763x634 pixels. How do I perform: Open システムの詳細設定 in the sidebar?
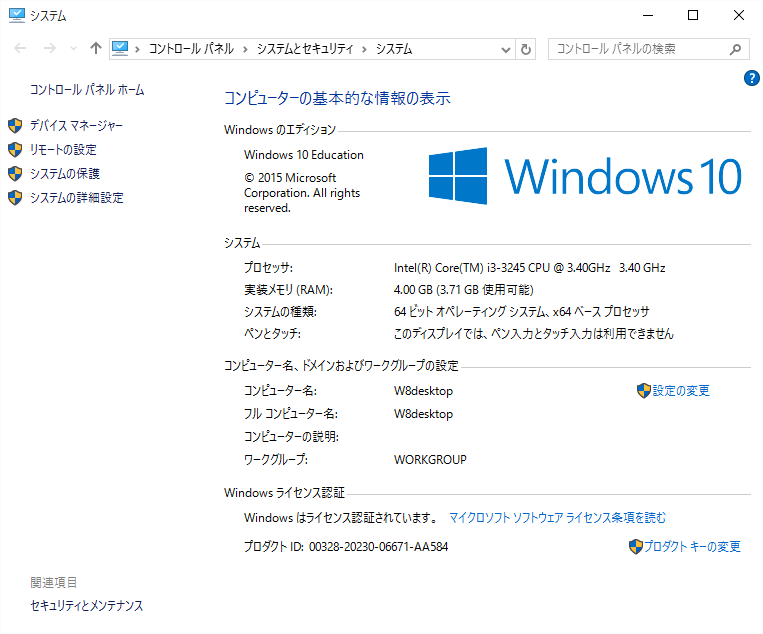point(76,198)
